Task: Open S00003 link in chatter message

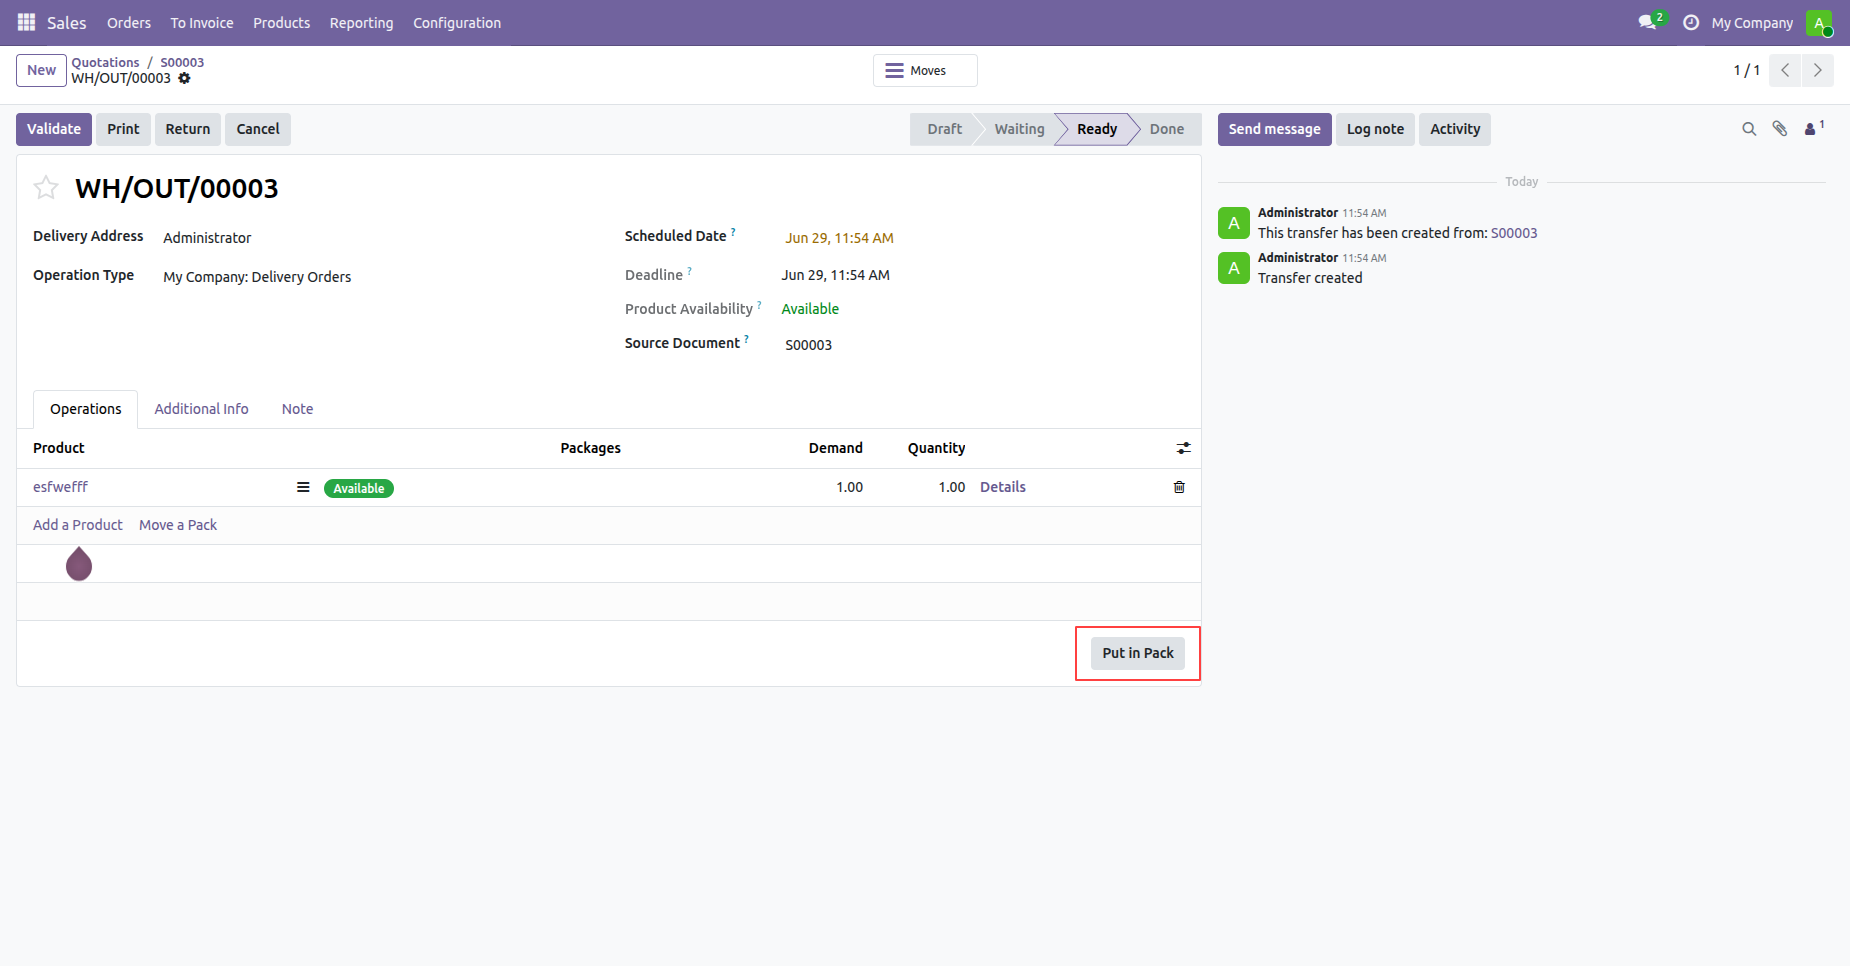Action: (1514, 233)
